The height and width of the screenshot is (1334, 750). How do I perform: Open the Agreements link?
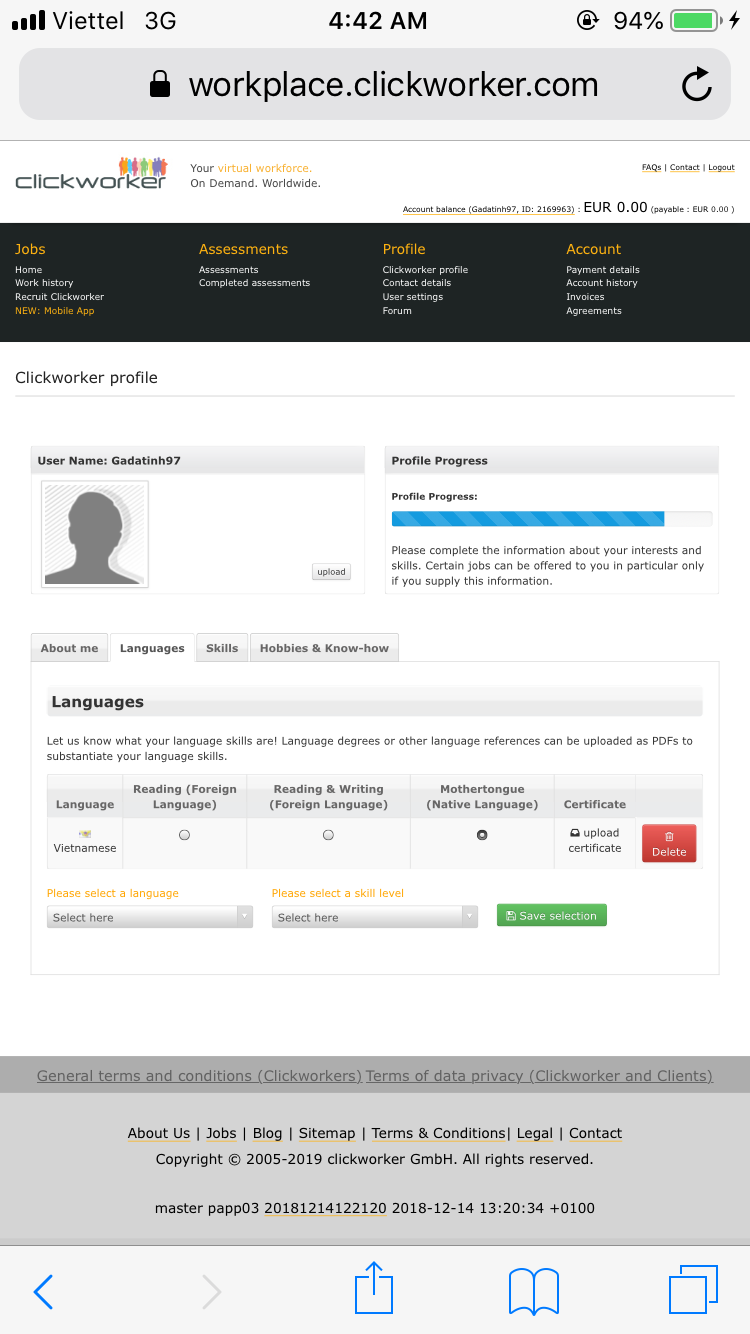pyautogui.click(x=594, y=311)
